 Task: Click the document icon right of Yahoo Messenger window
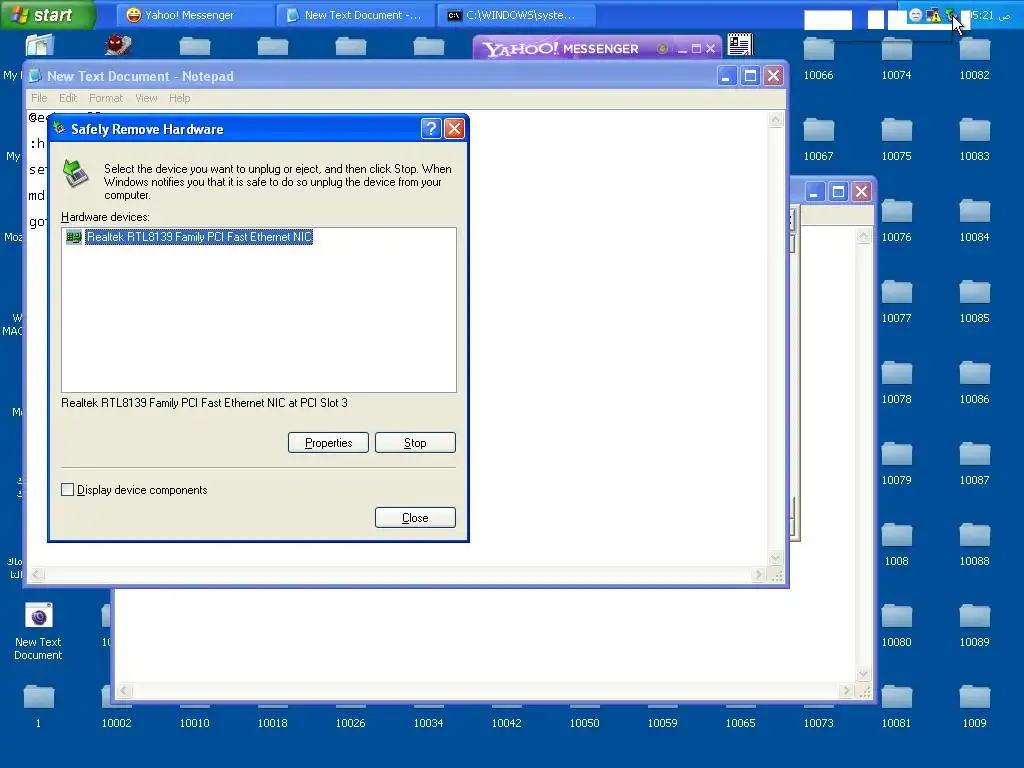pos(740,44)
